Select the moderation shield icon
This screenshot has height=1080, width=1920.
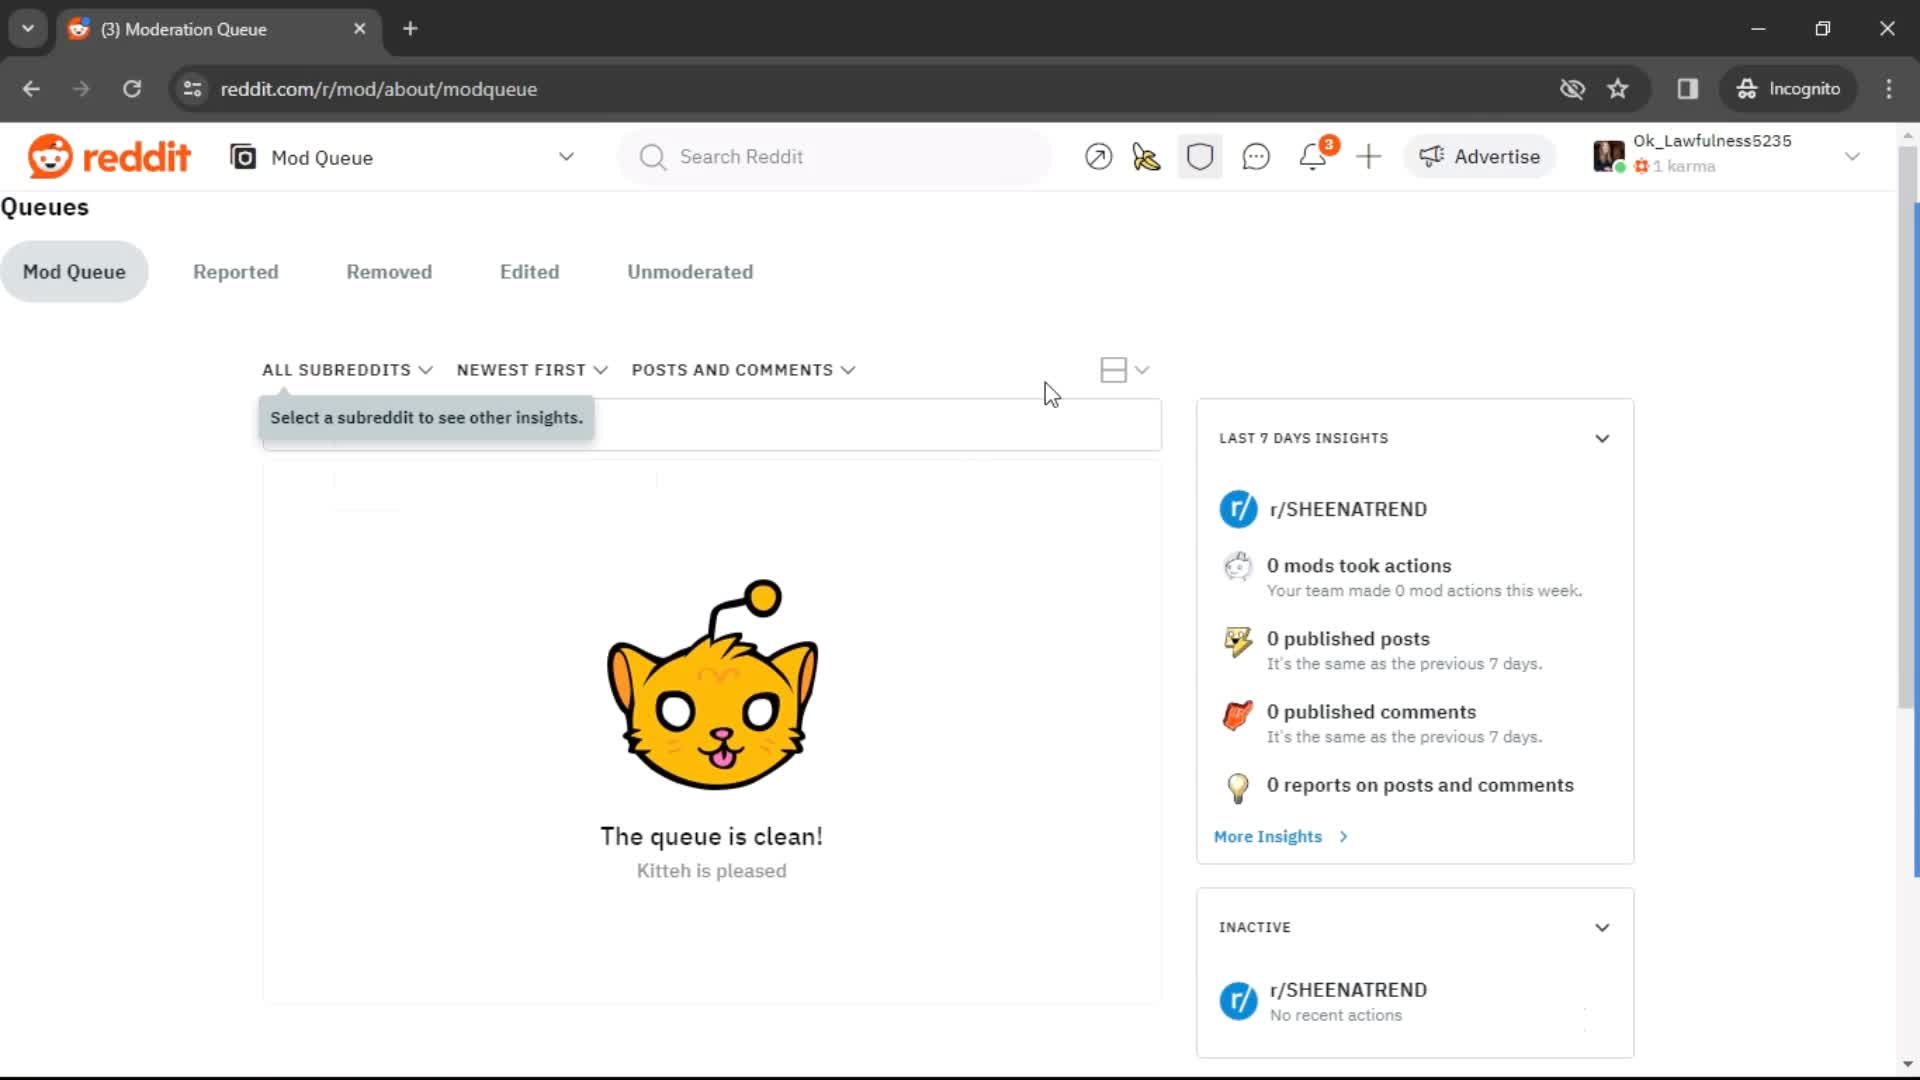click(x=1200, y=156)
